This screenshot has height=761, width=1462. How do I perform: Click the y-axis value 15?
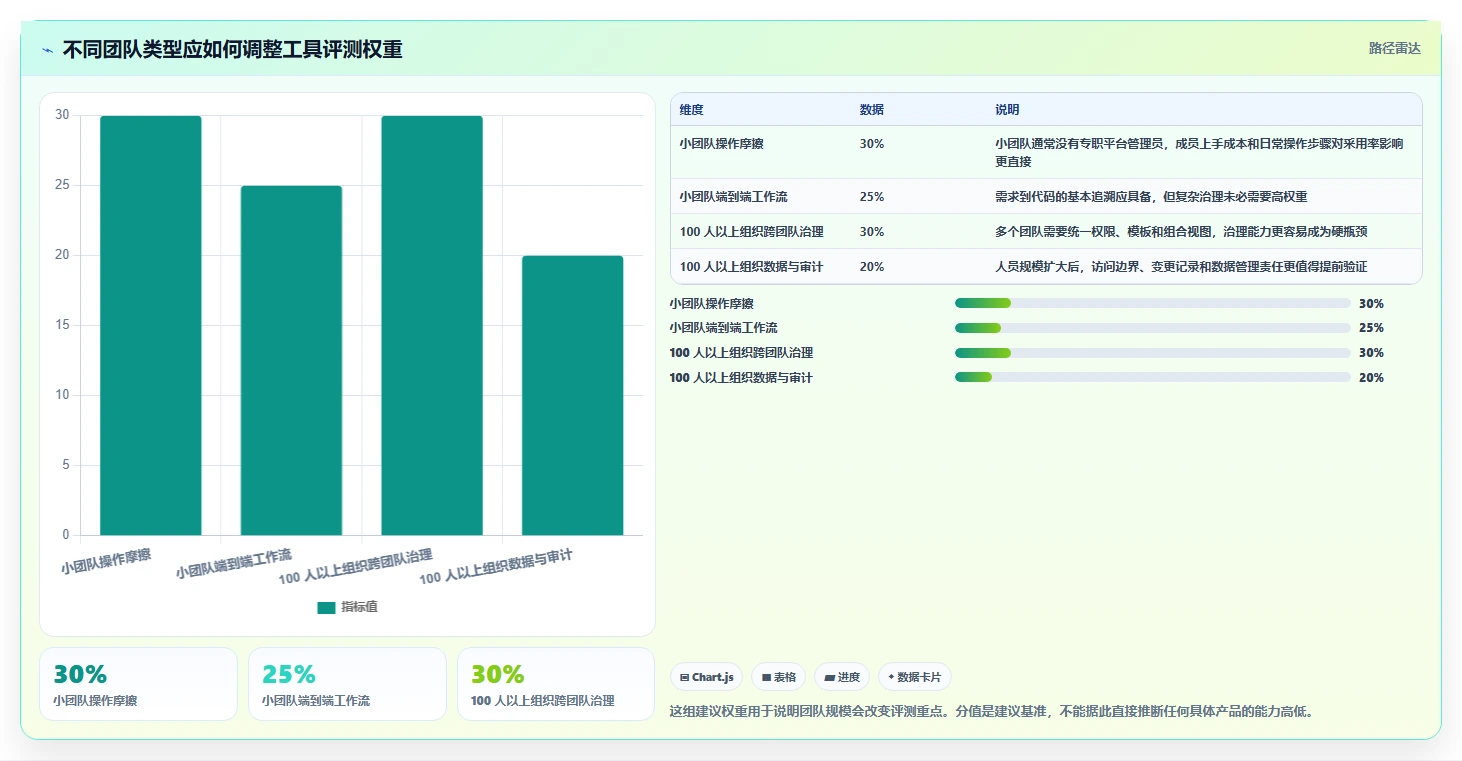tap(62, 325)
